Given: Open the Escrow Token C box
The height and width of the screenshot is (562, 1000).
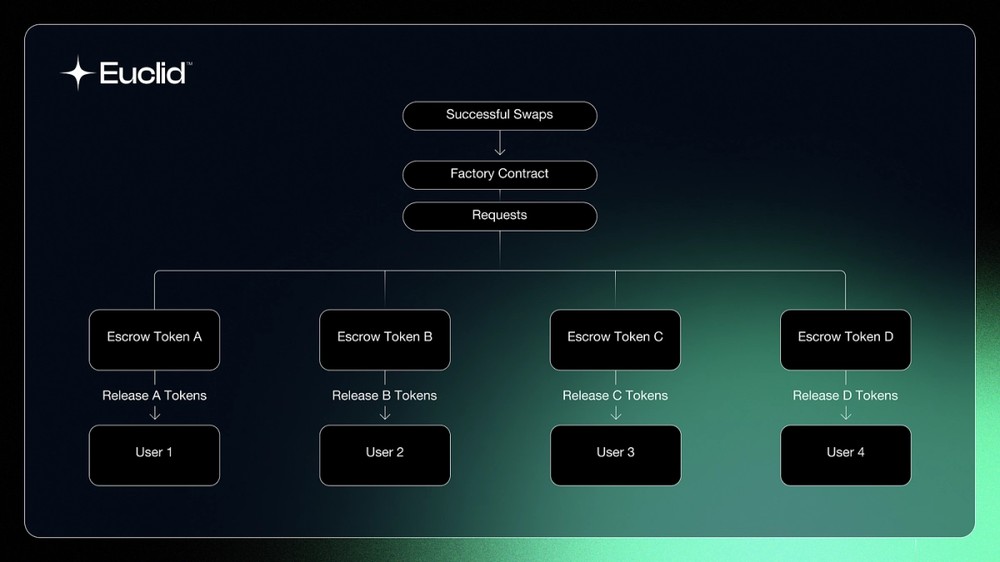Looking at the screenshot, I should click(615, 340).
